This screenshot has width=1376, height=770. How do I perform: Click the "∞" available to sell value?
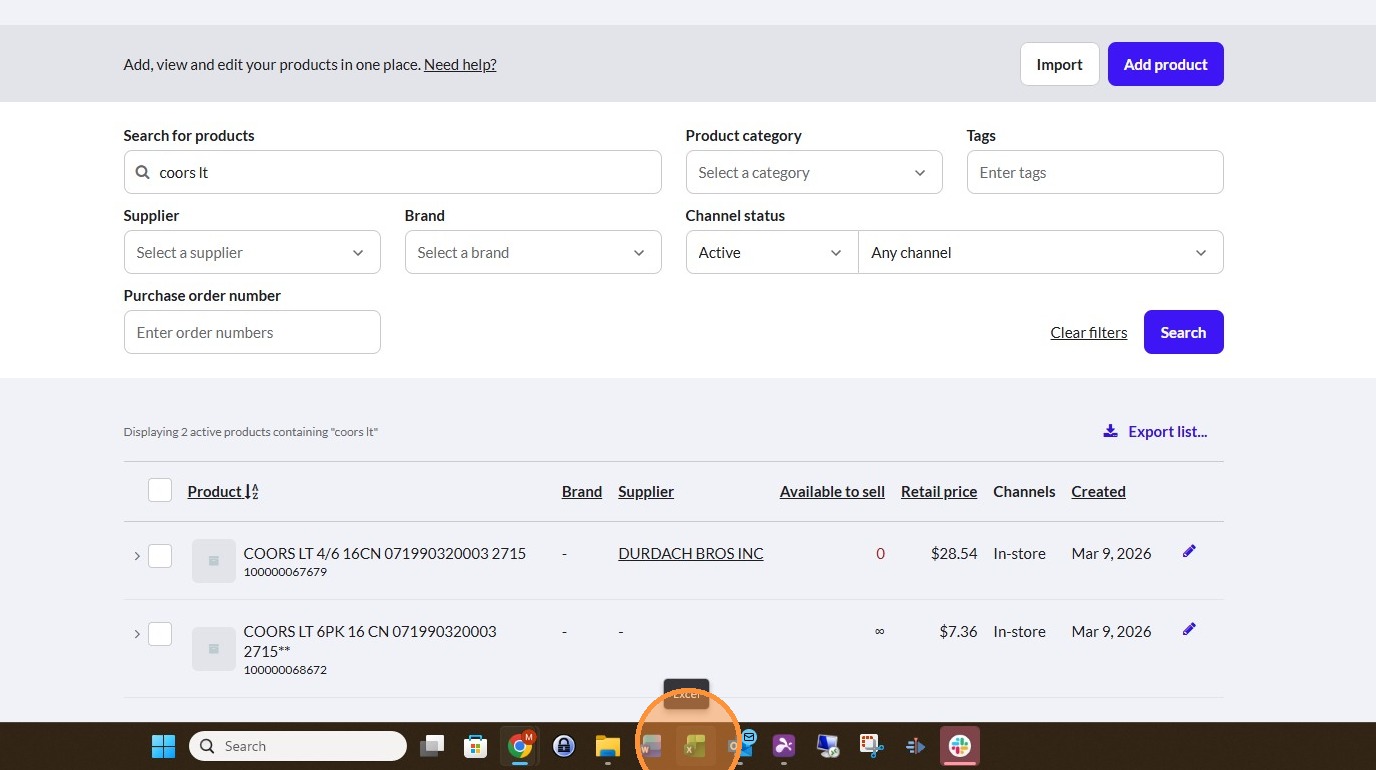pos(879,631)
